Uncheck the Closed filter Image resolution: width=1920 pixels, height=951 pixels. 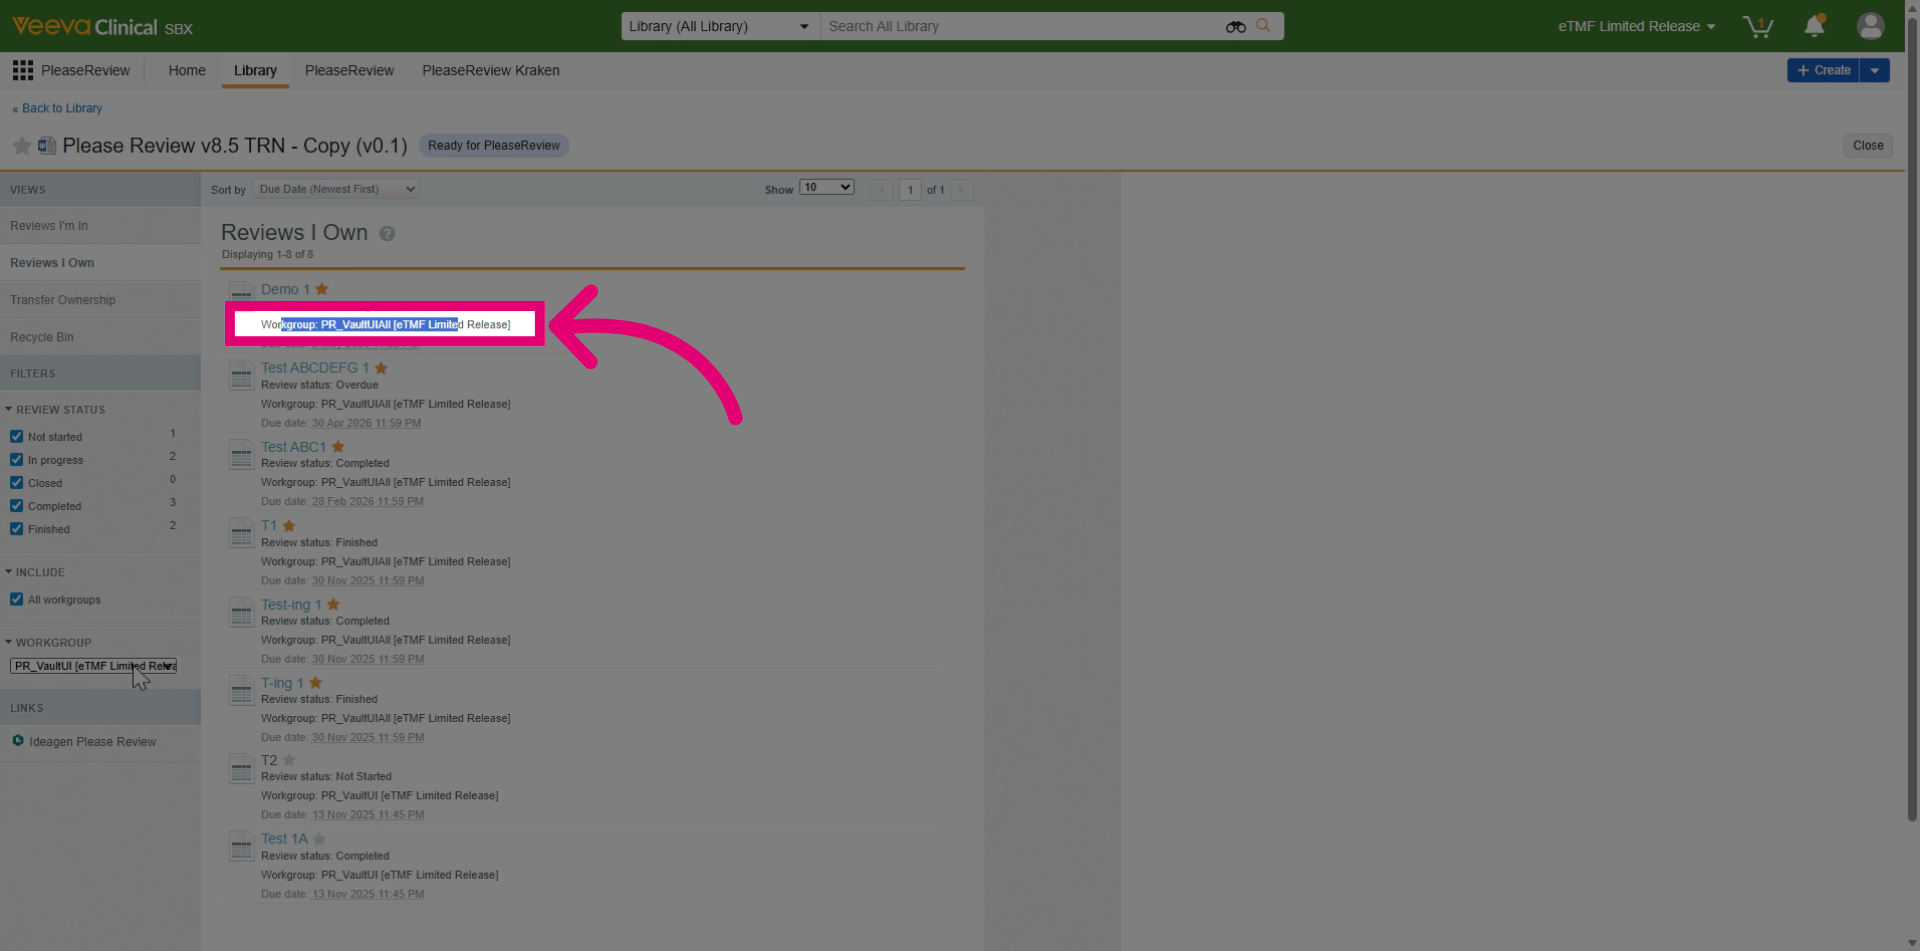(x=16, y=483)
